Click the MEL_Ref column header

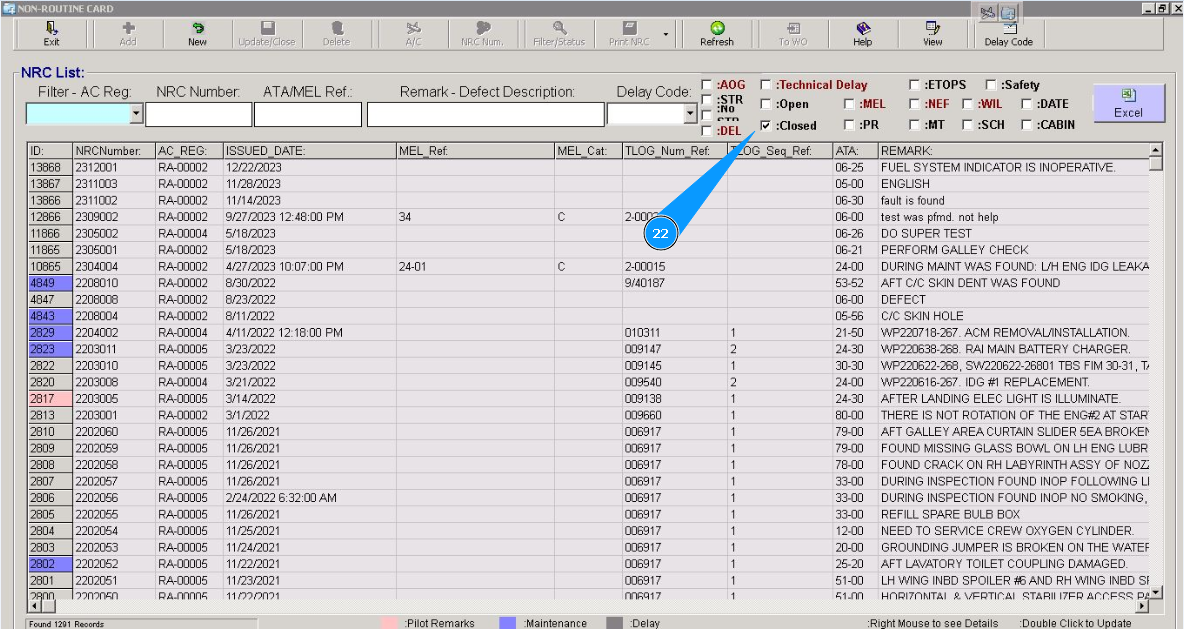pos(475,151)
